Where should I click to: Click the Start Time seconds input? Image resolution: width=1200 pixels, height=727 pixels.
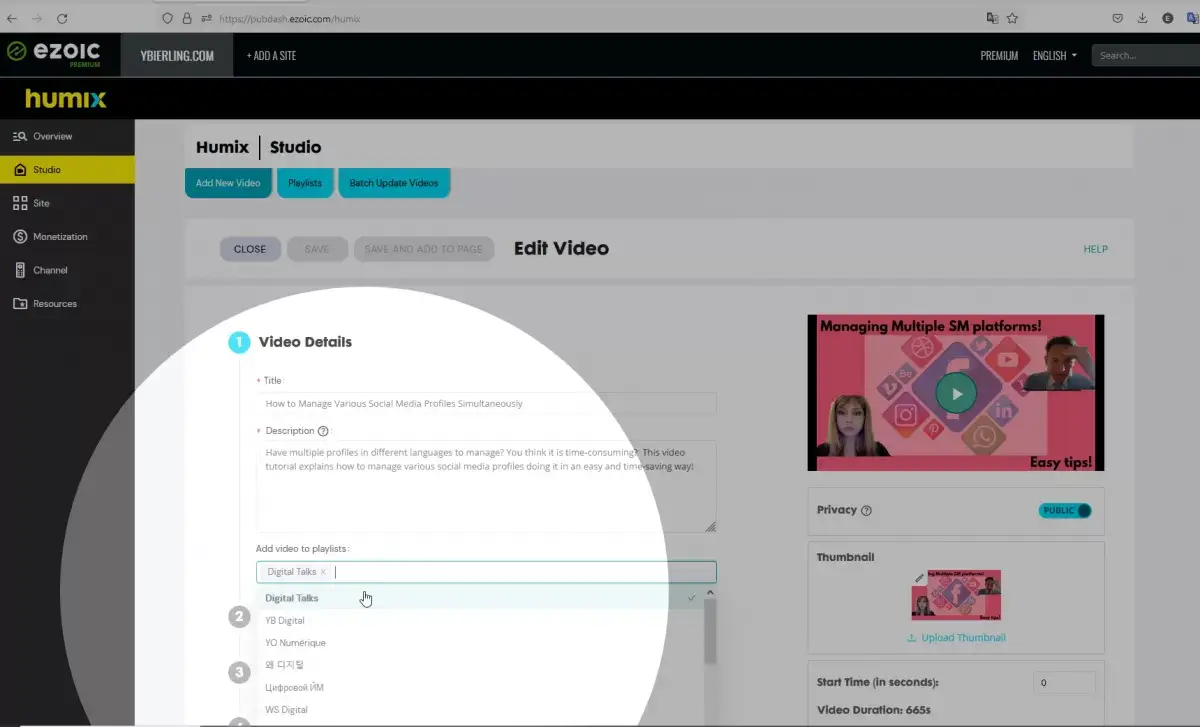tap(1064, 683)
